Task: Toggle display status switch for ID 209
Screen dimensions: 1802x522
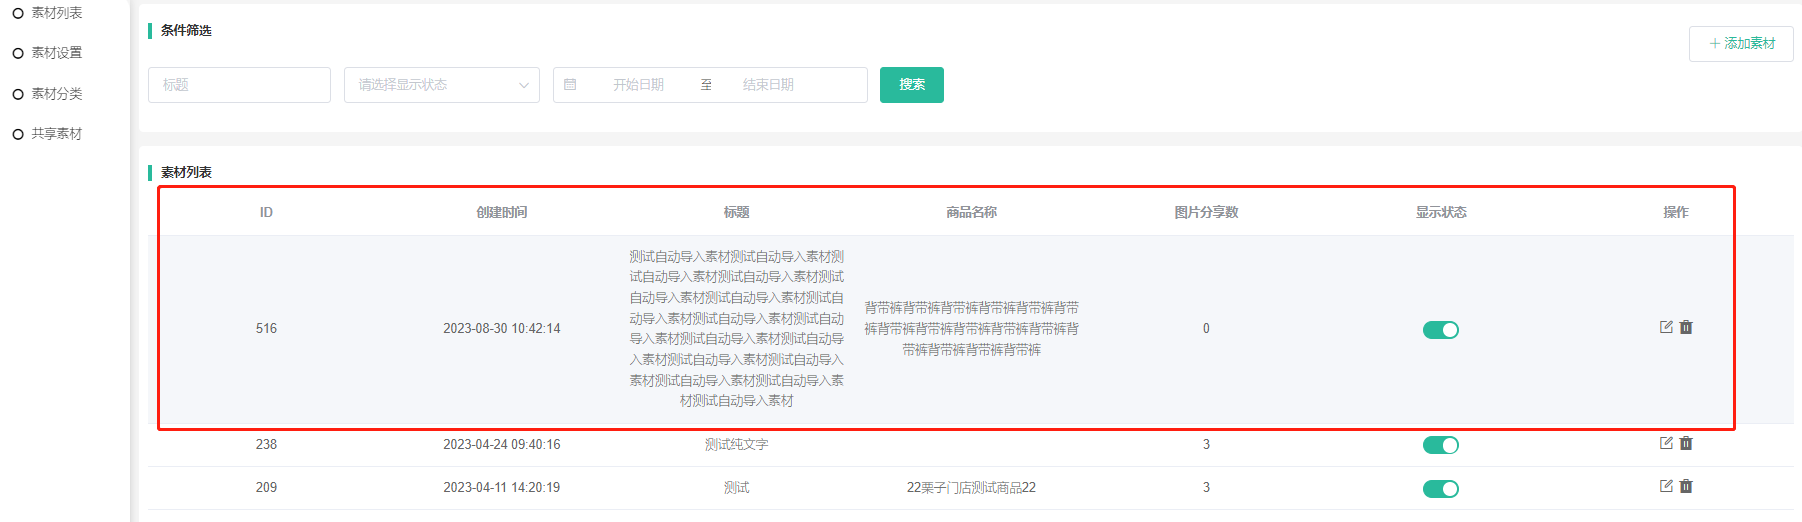Action: pos(1440,489)
